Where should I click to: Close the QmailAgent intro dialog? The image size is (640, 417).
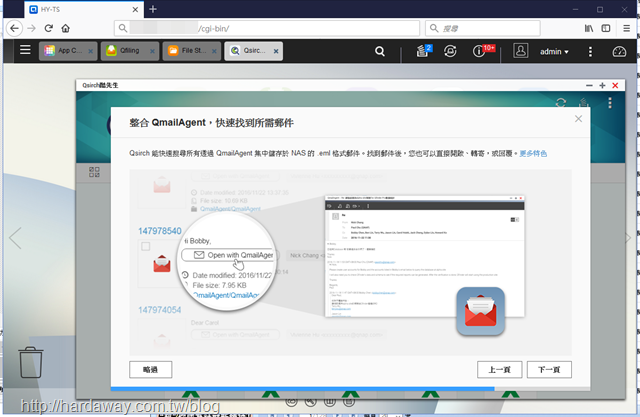578,119
